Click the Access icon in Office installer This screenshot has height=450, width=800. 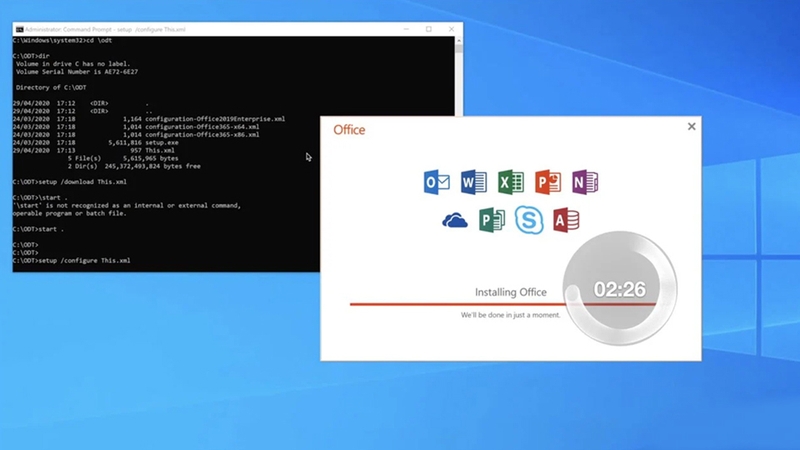tap(566, 220)
